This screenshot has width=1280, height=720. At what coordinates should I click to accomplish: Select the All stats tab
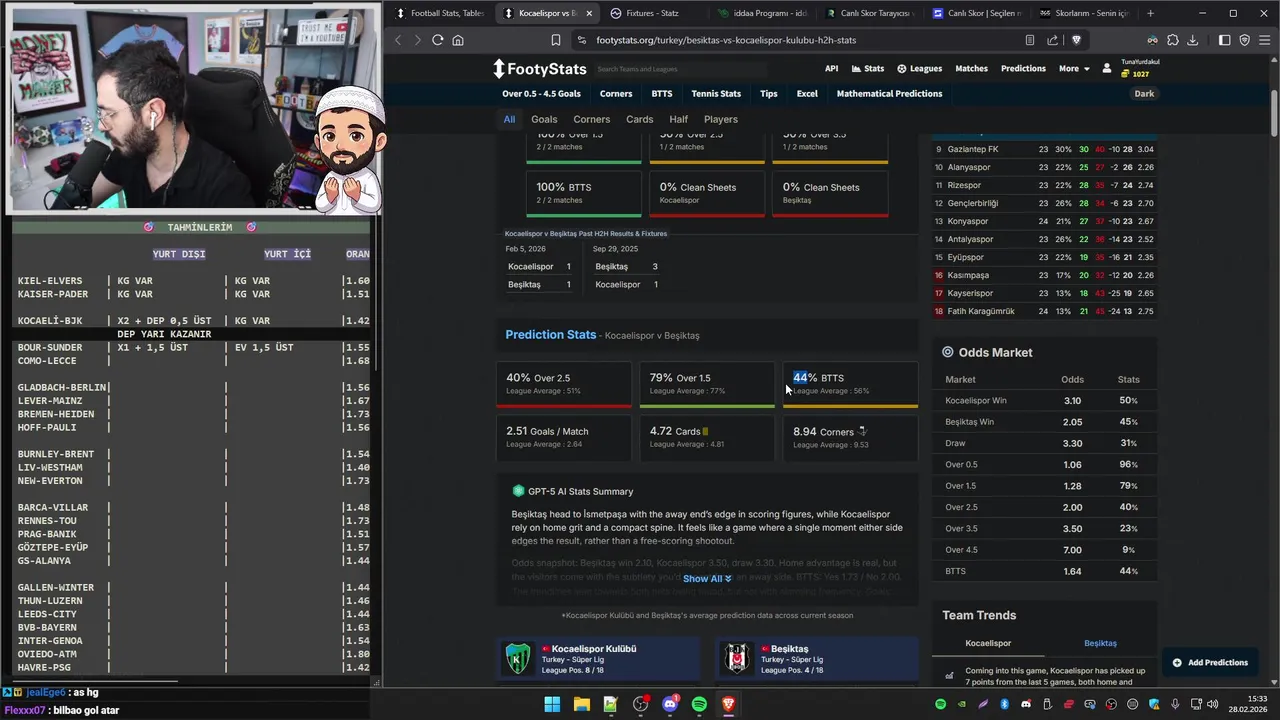click(509, 119)
